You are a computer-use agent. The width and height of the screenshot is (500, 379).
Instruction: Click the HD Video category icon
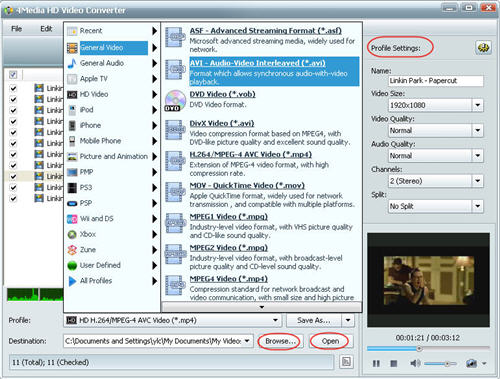click(72, 95)
